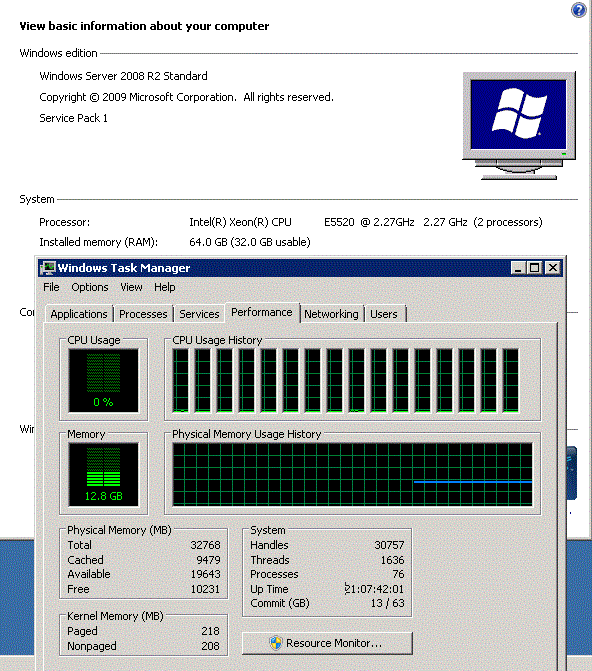This screenshot has width=592, height=671.
Task: Switch to the Services tab
Action: point(199,314)
